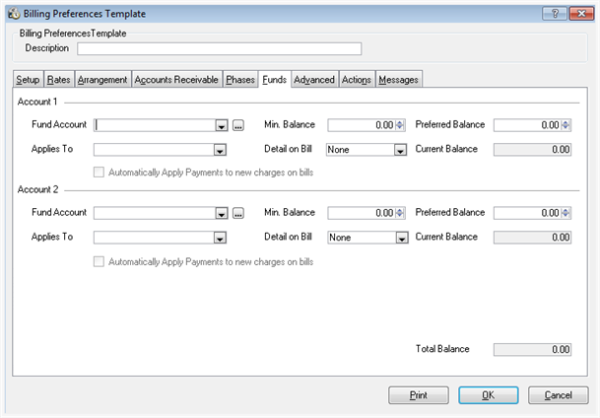The height and width of the screenshot is (418, 600).
Task: Click Account 2 Current Balance field
Action: pyautogui.click(x=532, y=238)
